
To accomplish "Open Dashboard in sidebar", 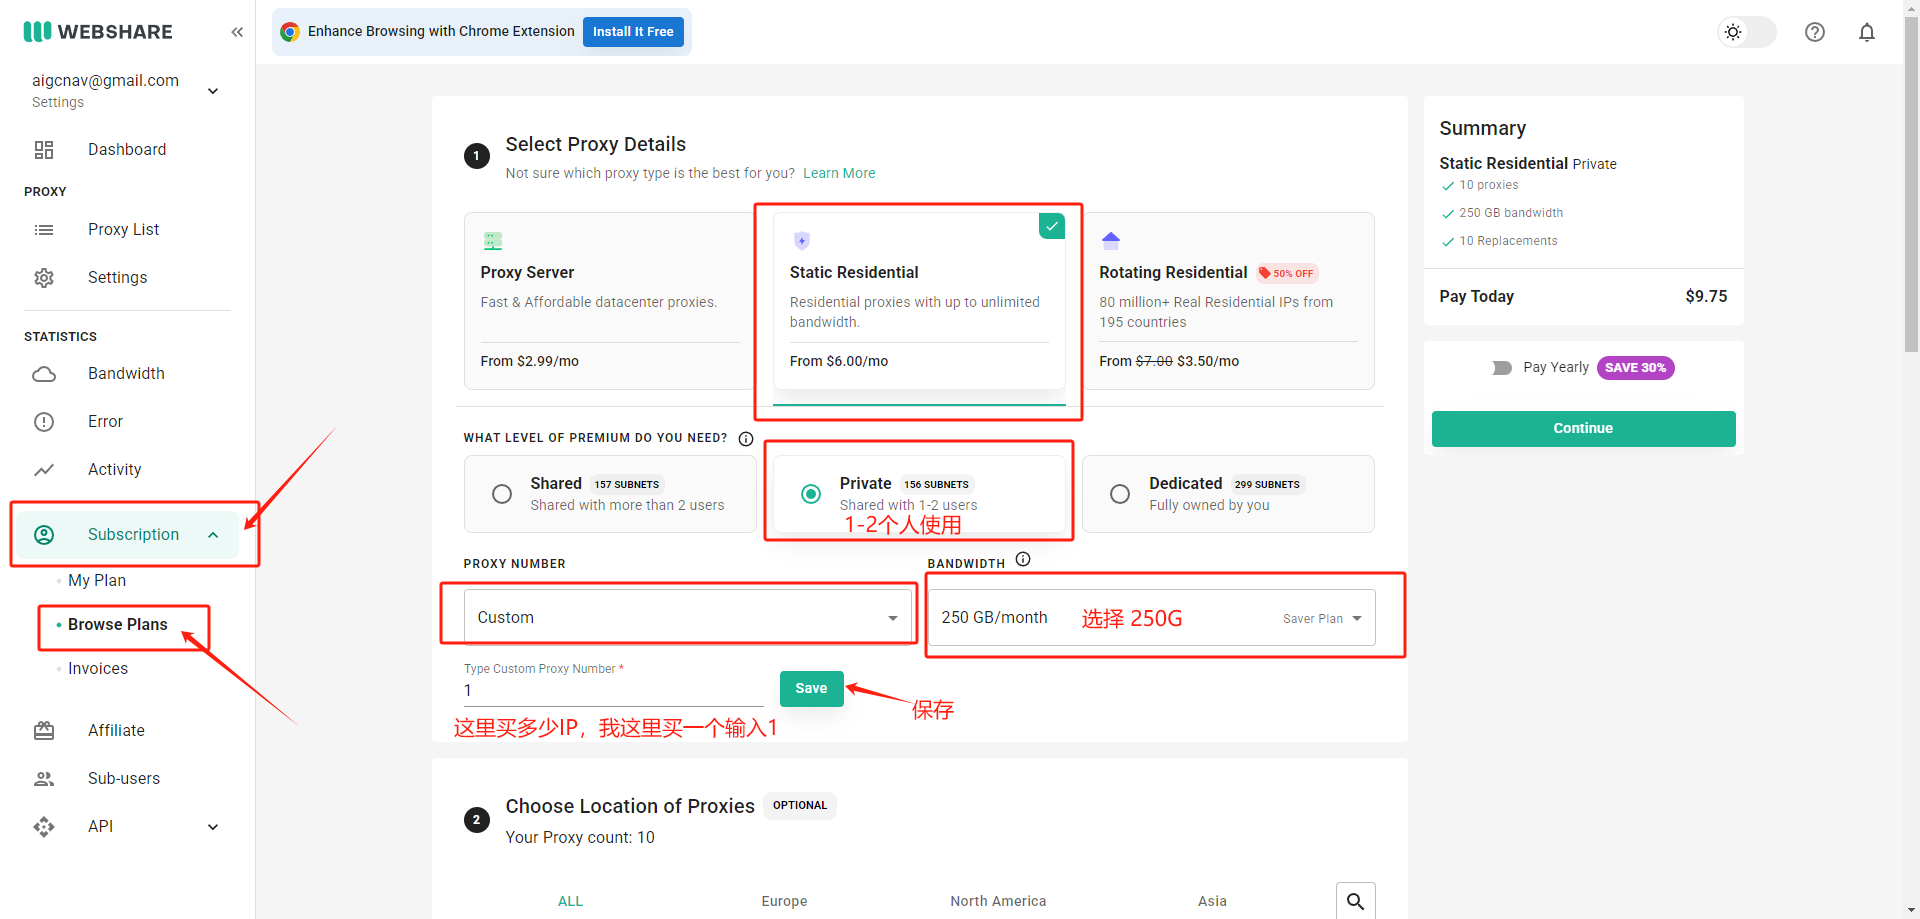I will pos(127,150).
